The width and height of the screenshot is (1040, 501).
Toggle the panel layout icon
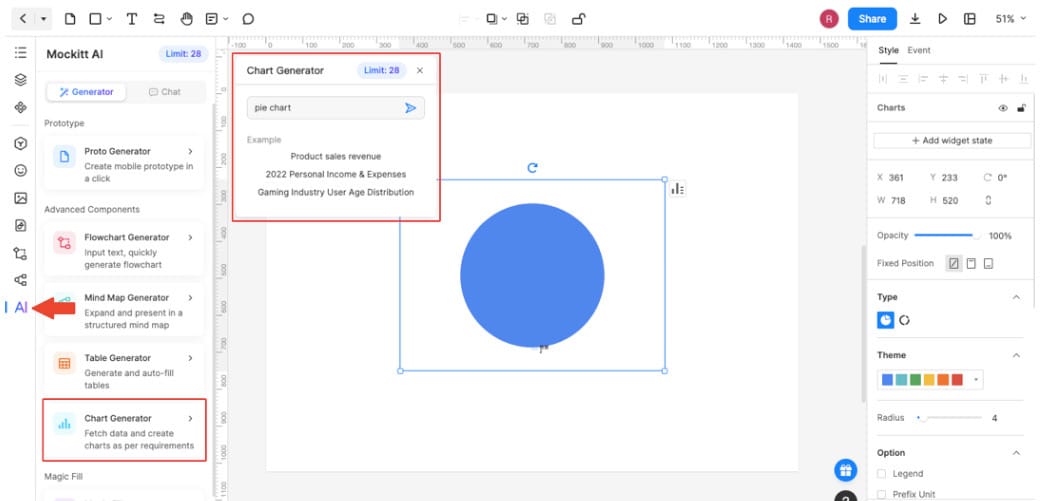pos(970,19)
